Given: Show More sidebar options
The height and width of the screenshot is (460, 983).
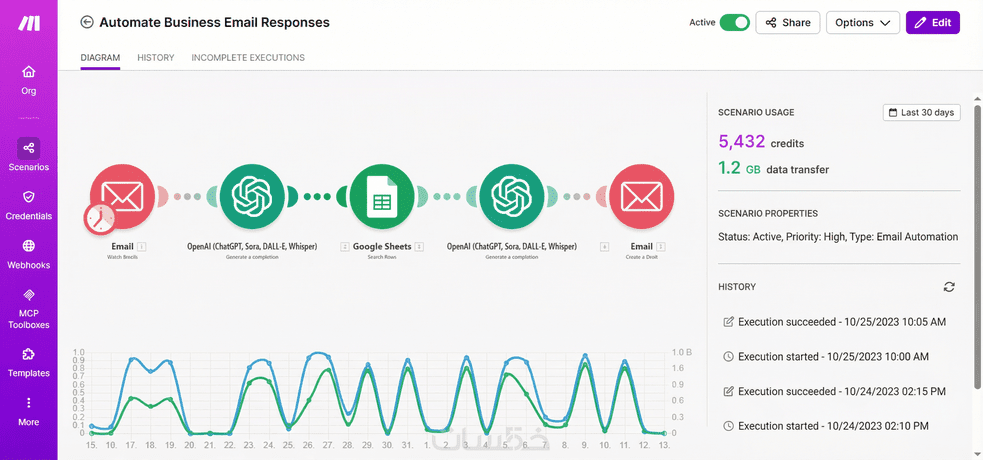Looking at the screenshot, I should [x=29, y=412].
